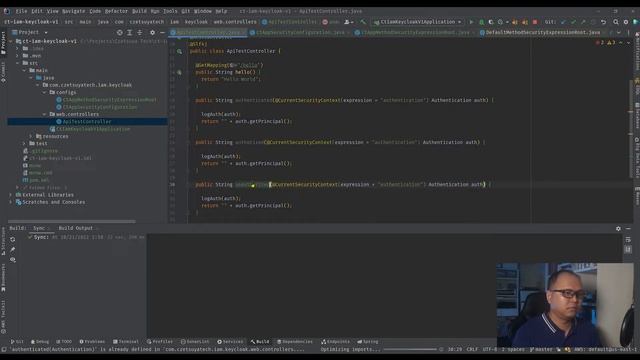Open Build panel settings gear icon

point(618,229)
